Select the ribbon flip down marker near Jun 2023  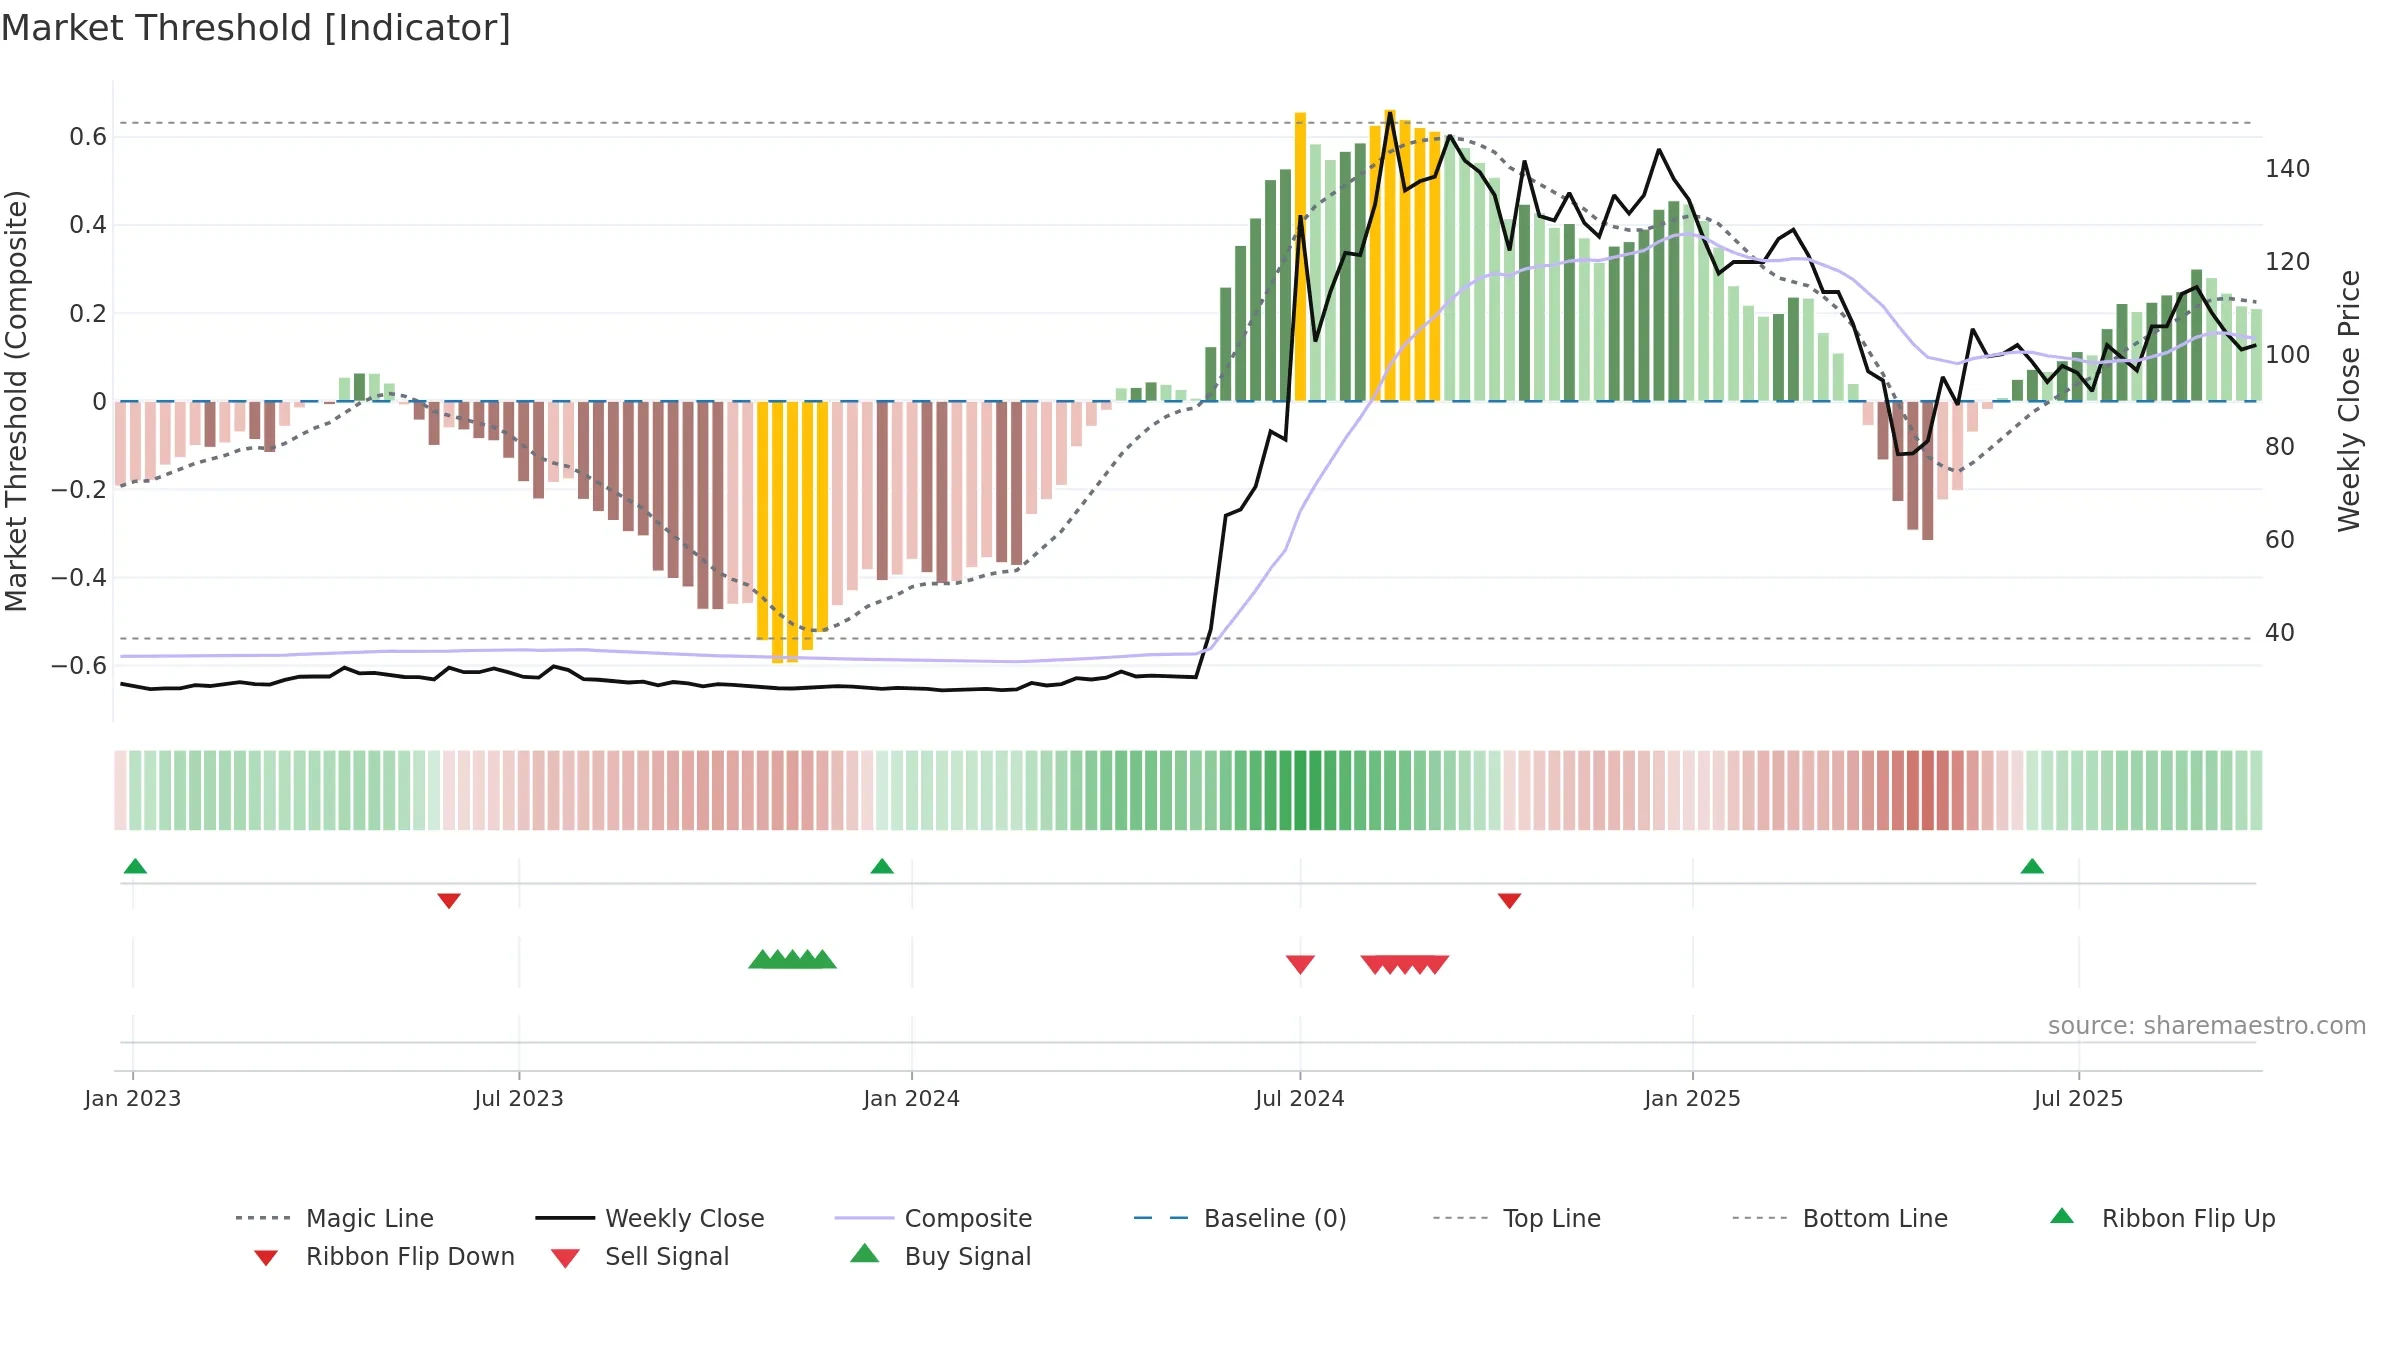pos(449,901)
